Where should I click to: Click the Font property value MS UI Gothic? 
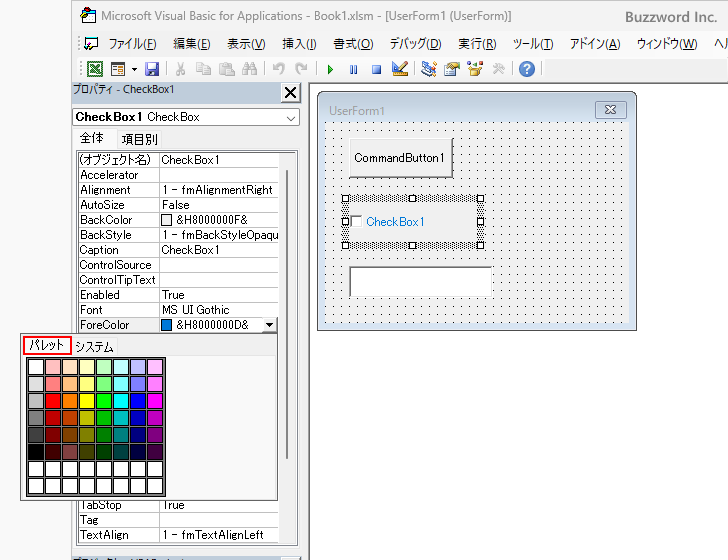click(219, 310)
